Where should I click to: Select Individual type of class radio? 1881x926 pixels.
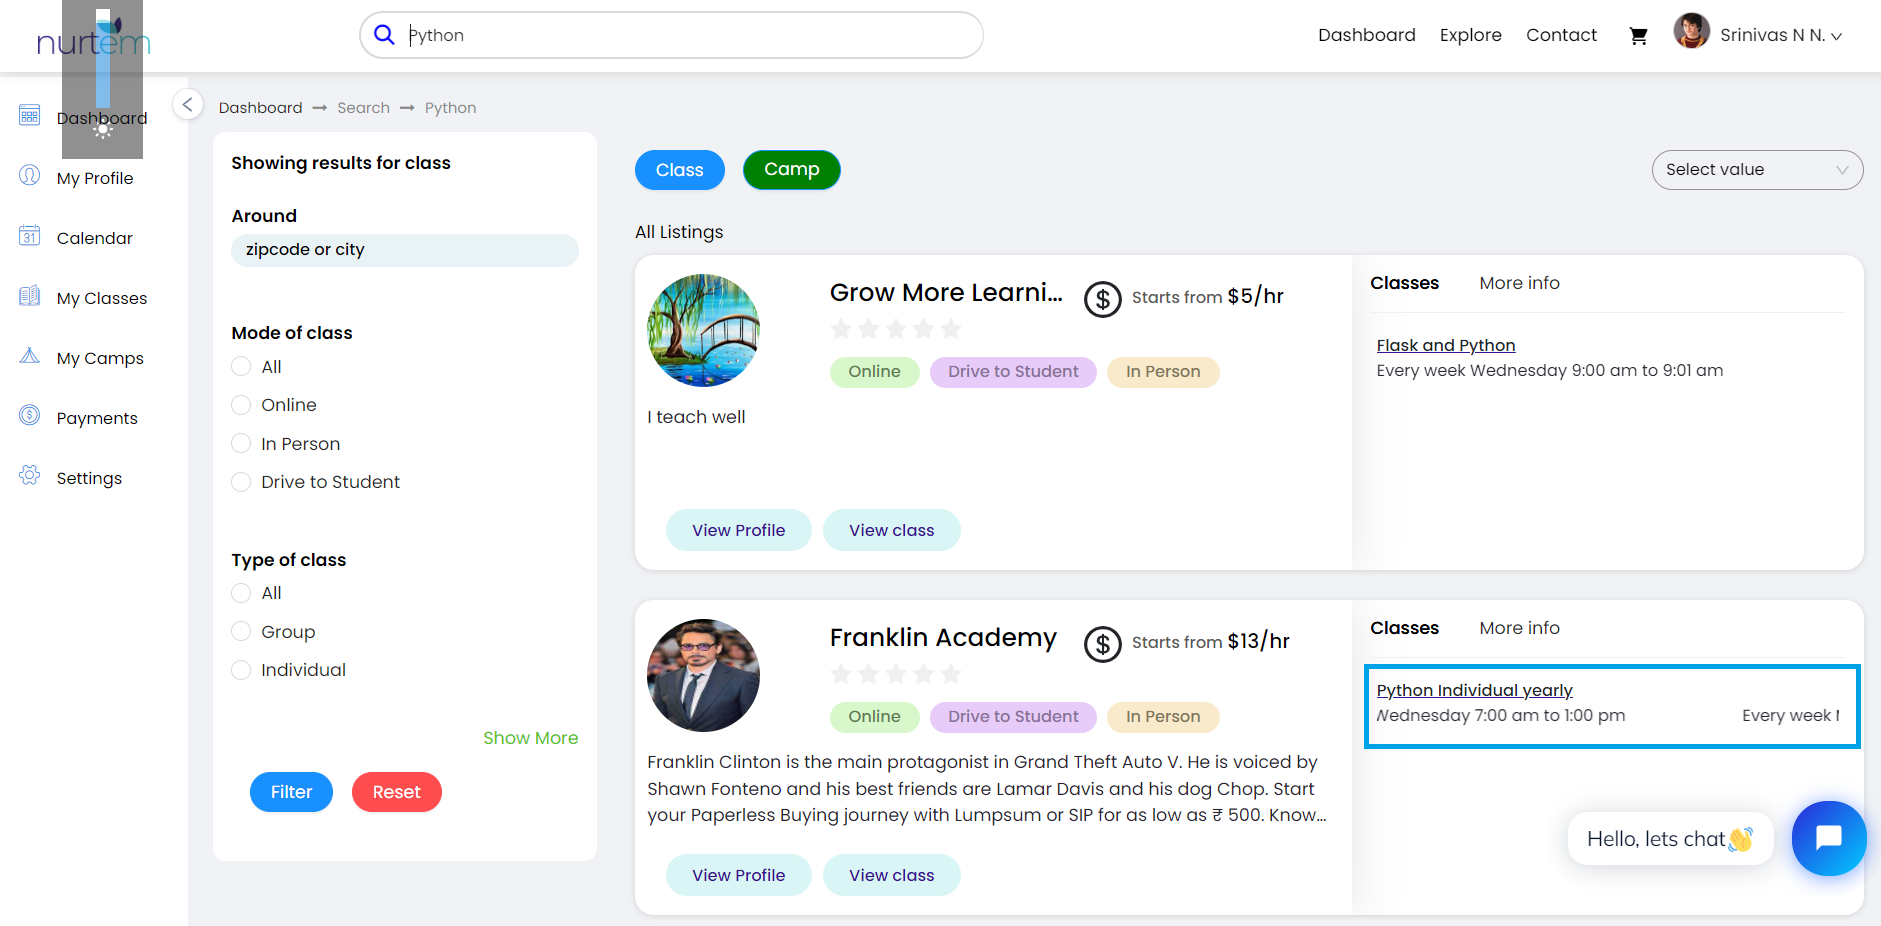pos(241,670)
